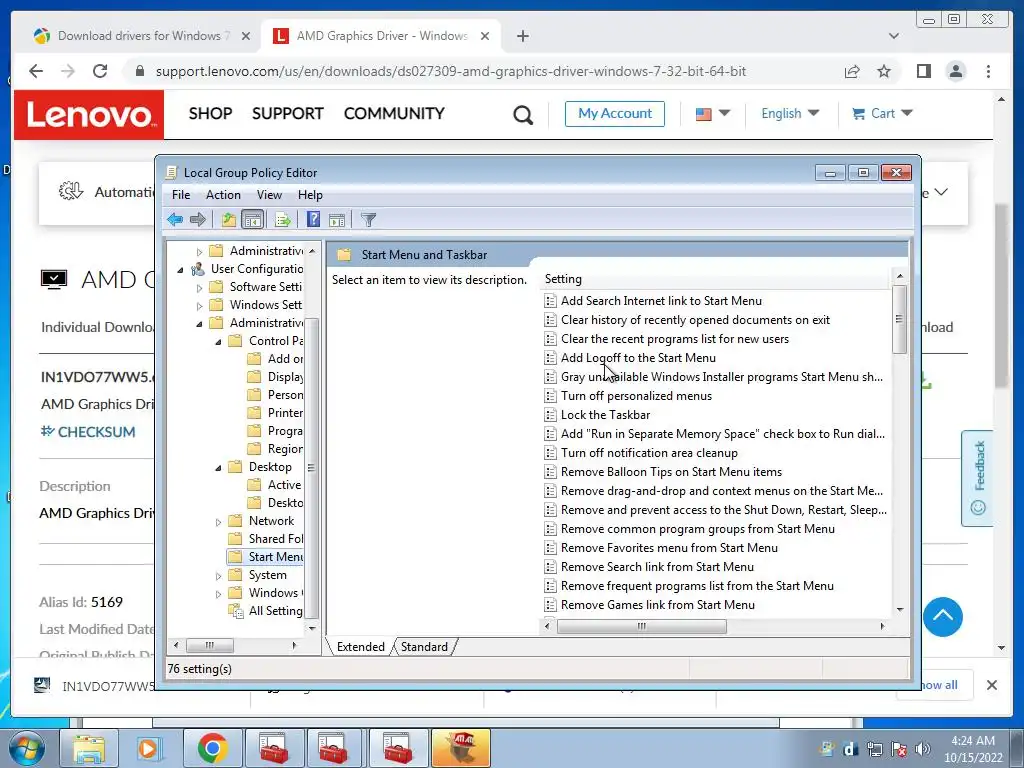Viewport: 1024px width, 768px height.
Task: Click settings list vertical scrollbar down arrow
Action: [x=900, y=609]
